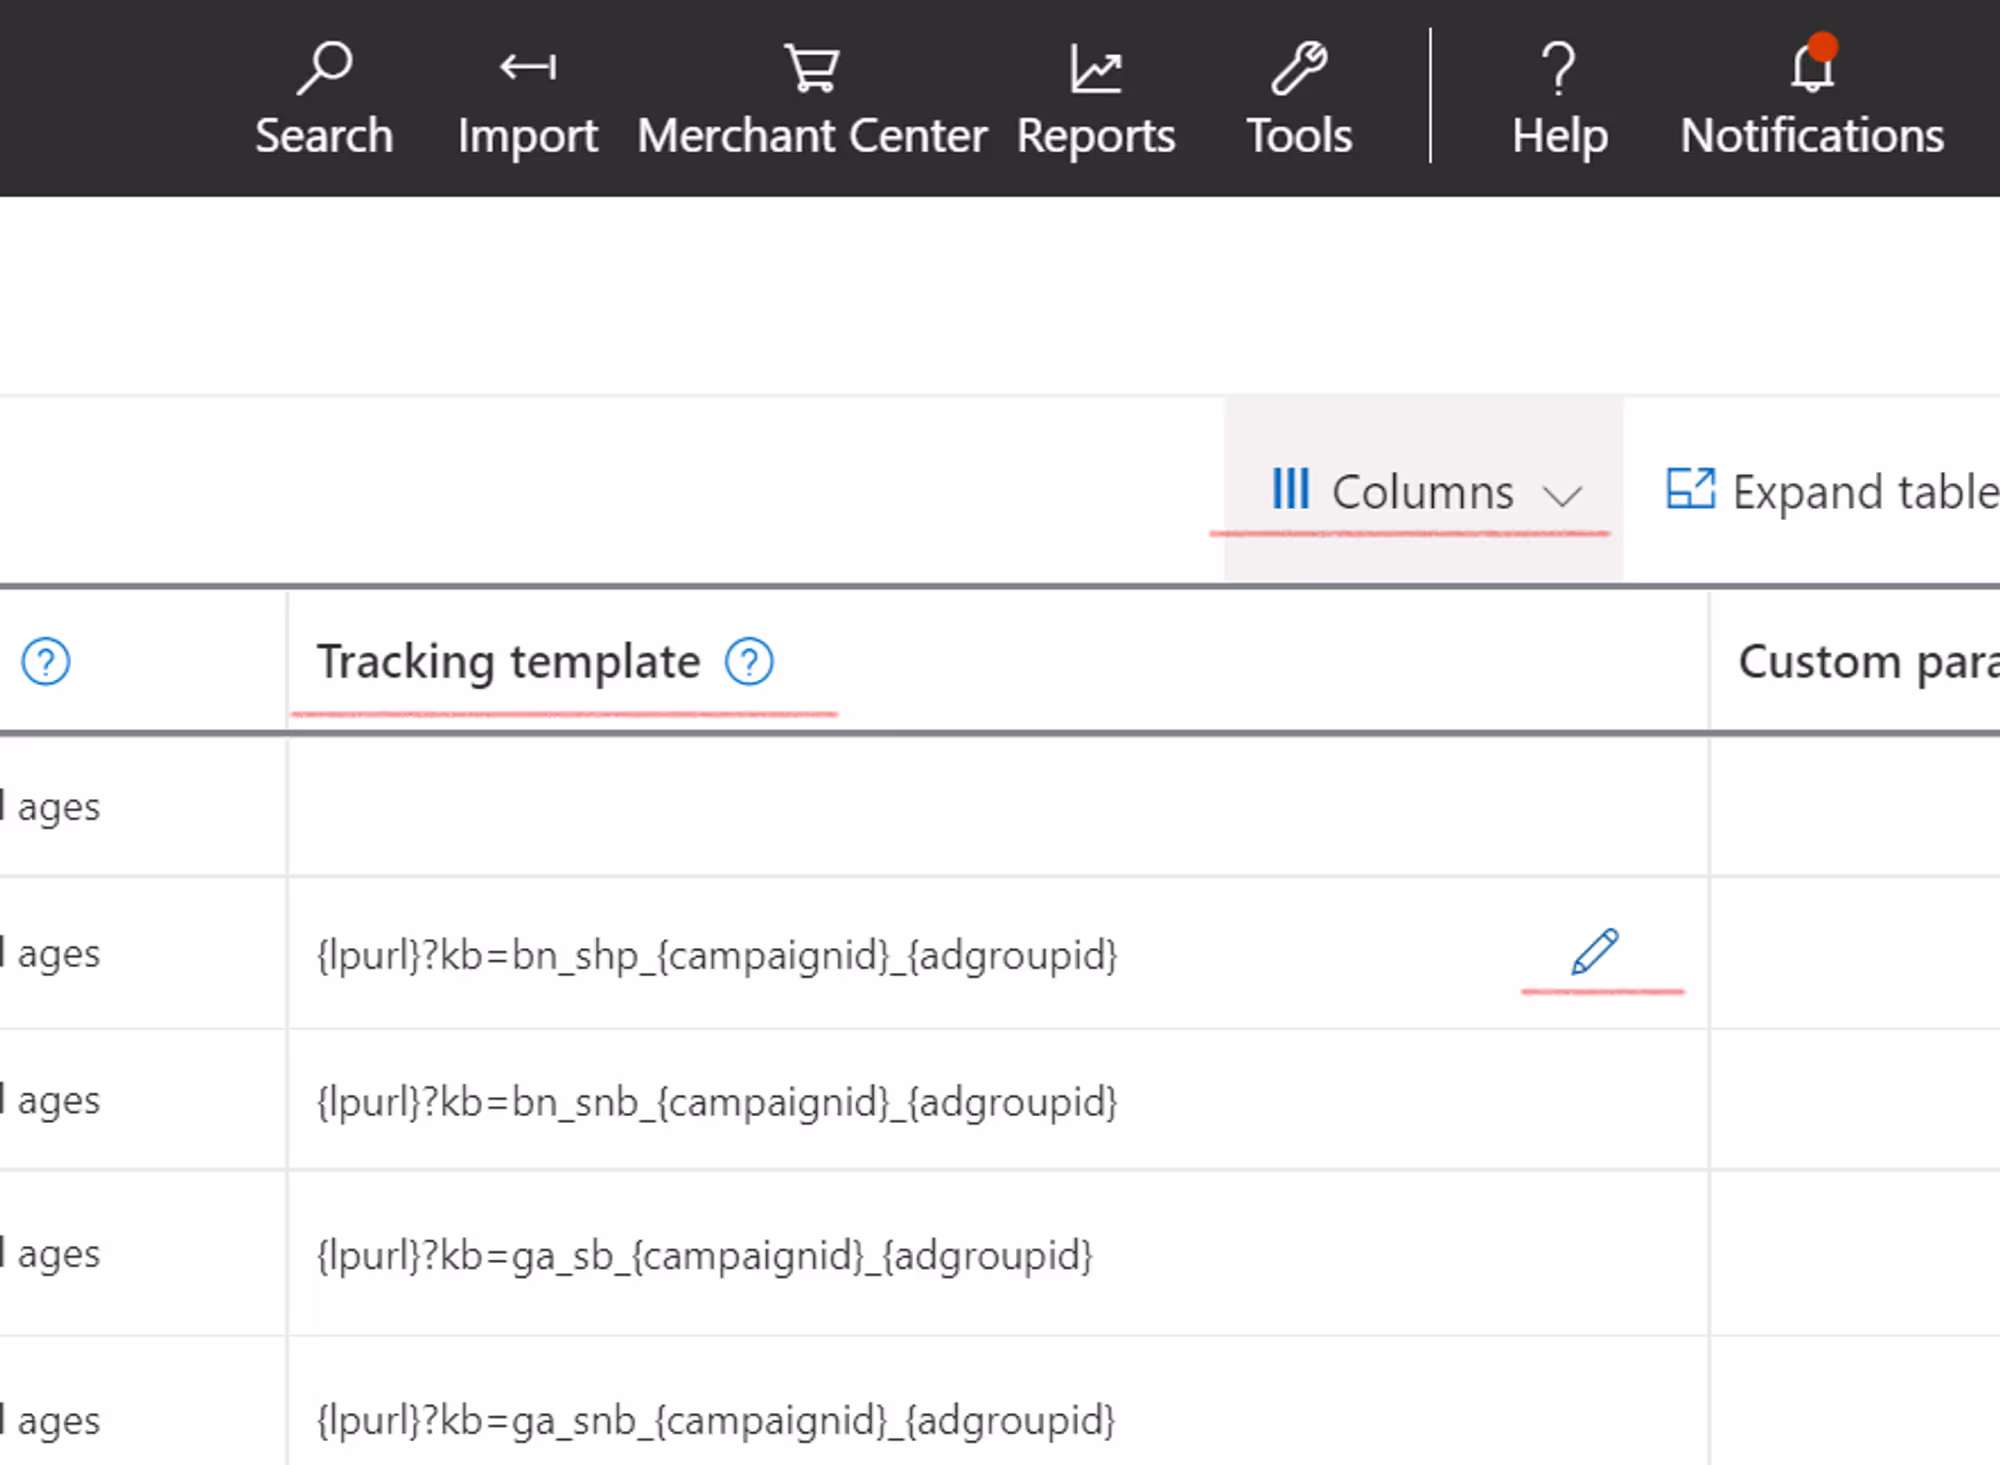This screenshot has width=2000, height=1465.
Task: Select the ga_snb tracking template cell
Action: [x=715, y=1420]
